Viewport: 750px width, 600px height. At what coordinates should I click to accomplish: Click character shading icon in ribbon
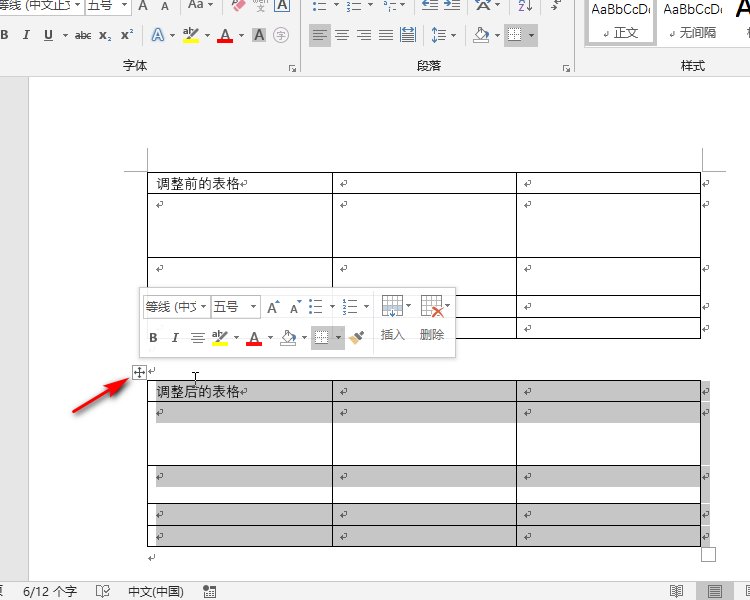(259, 35)
